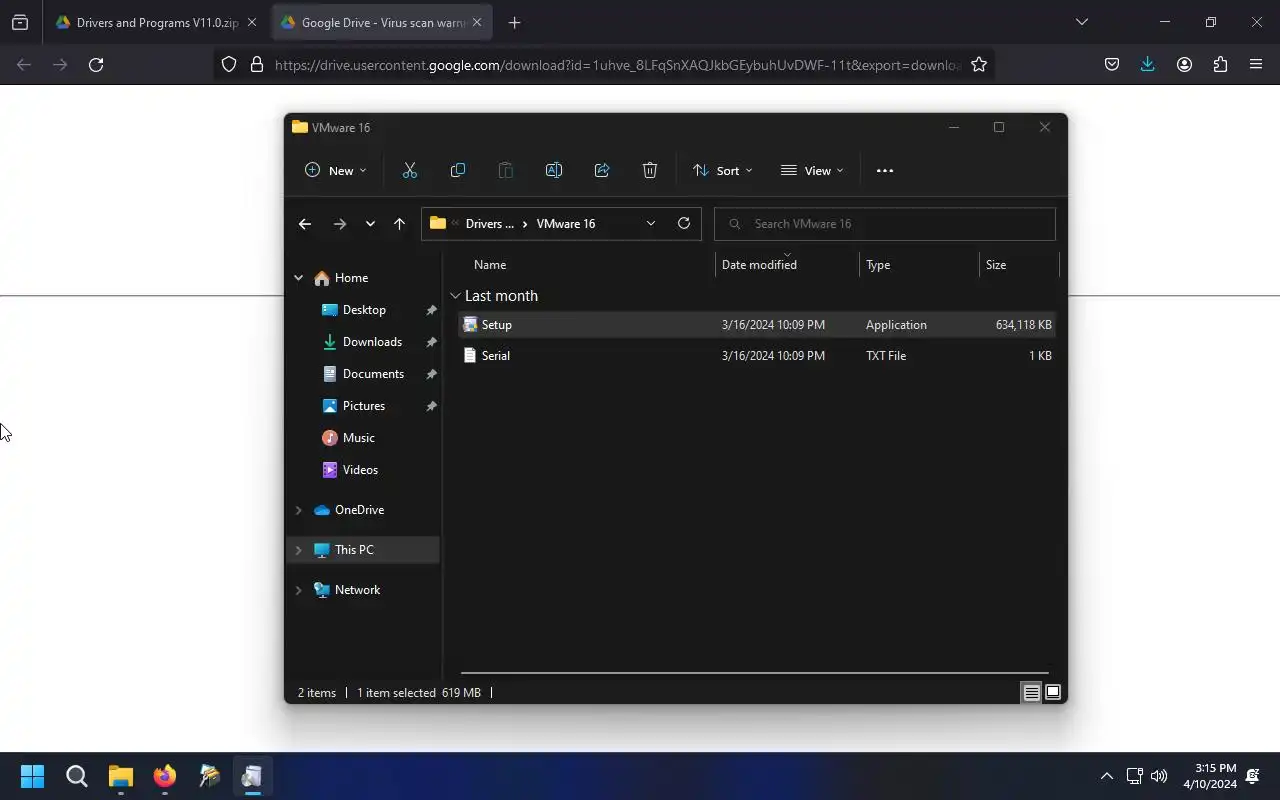The image size is (1280, 800).
Task: Click the Drivers breadcrumb in address bar
Action: pos(489,224)
